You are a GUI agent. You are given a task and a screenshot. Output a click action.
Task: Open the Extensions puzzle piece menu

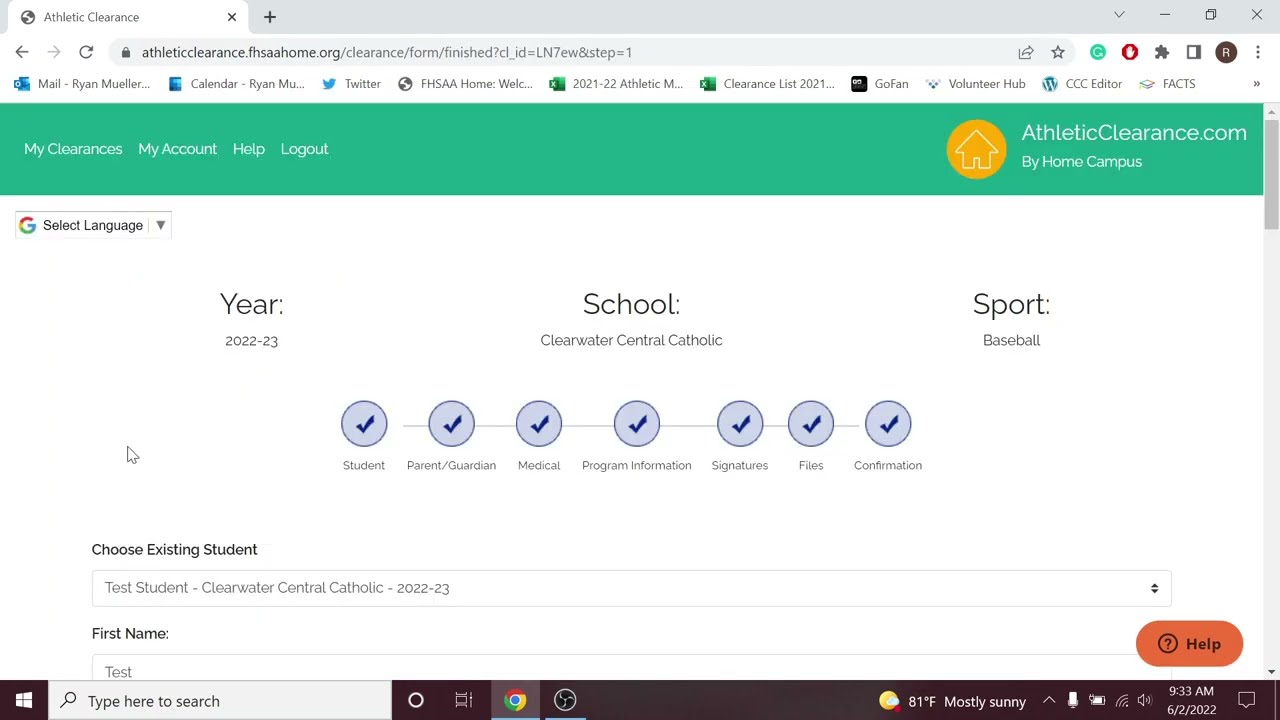(x=1162, y=52)
